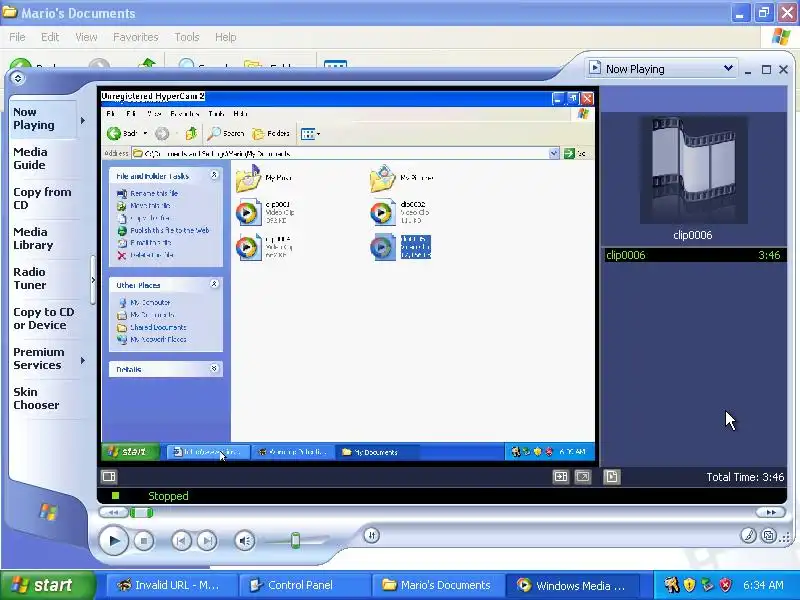800x600 pixels.
Task: Click the volume slider handle
Action: pyautogui.click(x=295, y=540)
